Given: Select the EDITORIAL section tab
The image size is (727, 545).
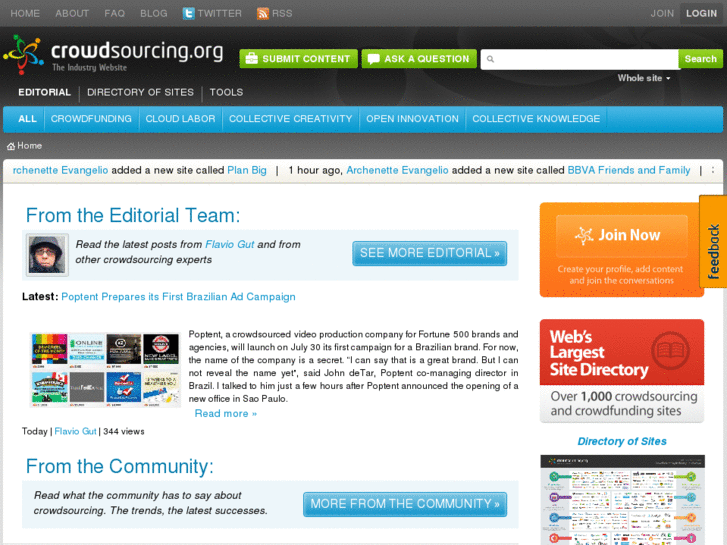Looking at the screenshot, I should tap(45, 92).
